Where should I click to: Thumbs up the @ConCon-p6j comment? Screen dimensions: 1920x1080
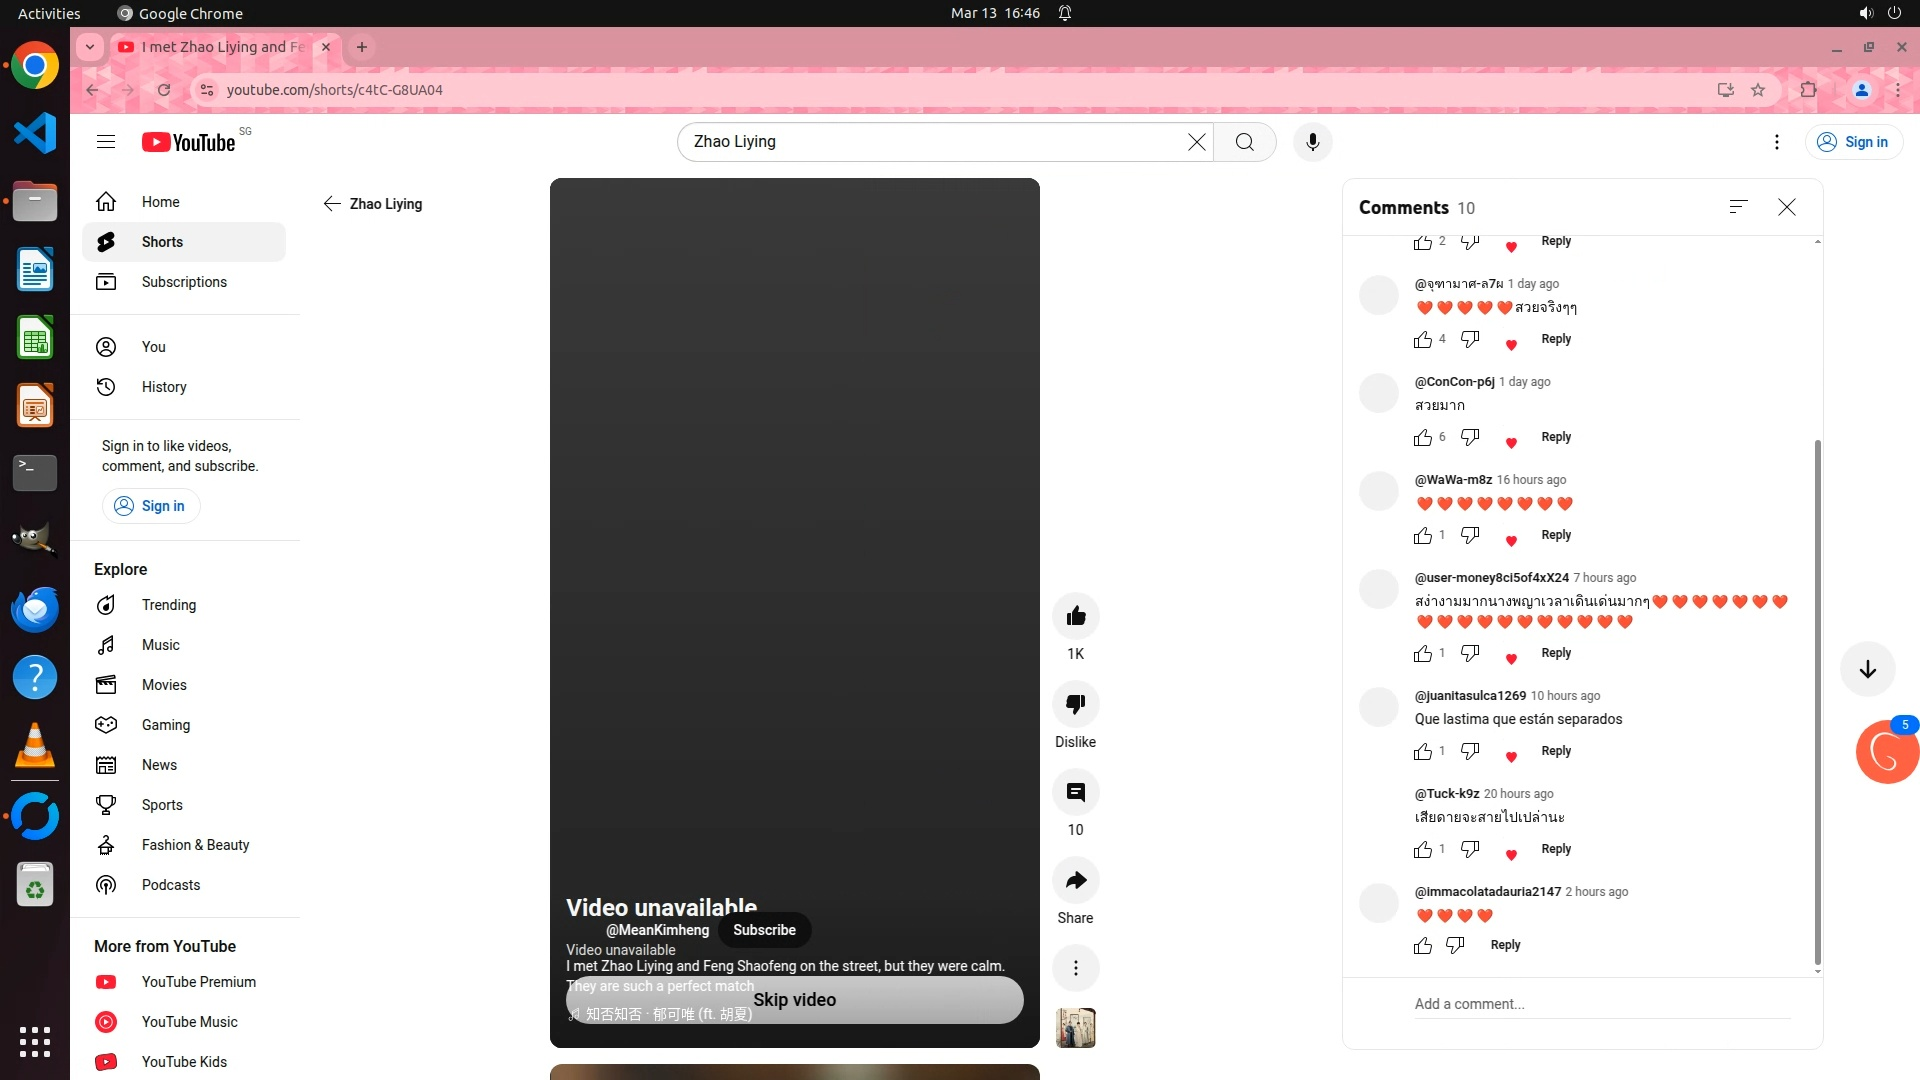pyautogui.click(x=1422, y=438)
